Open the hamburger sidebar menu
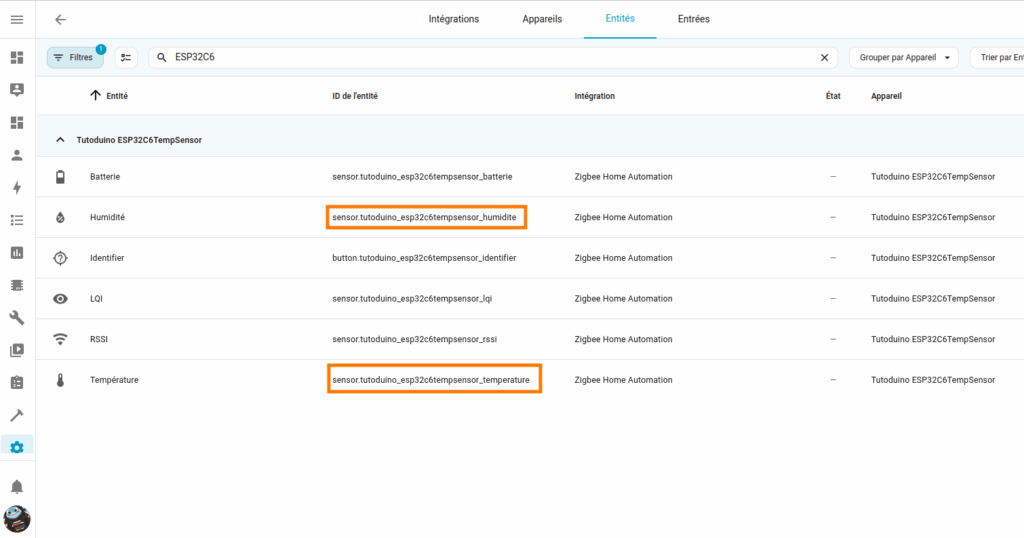 (x=17, y=20)
